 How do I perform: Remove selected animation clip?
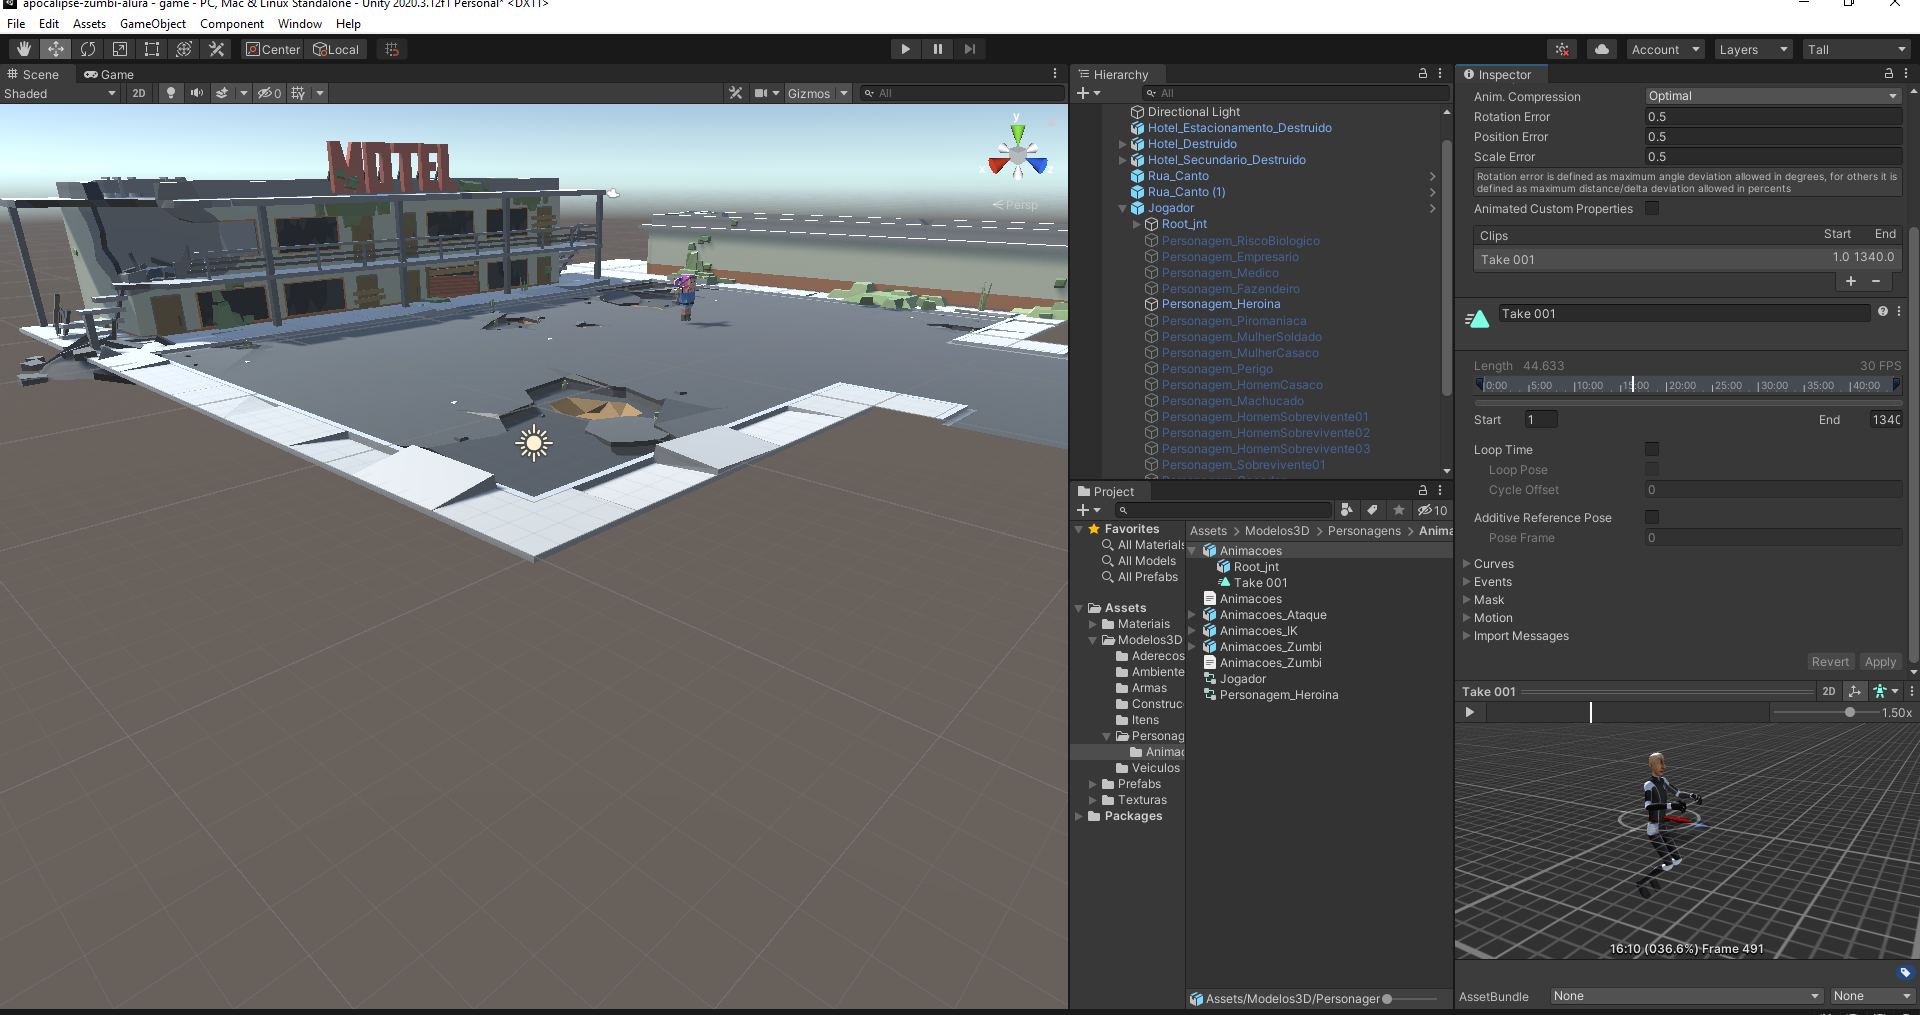[1876, 281]
